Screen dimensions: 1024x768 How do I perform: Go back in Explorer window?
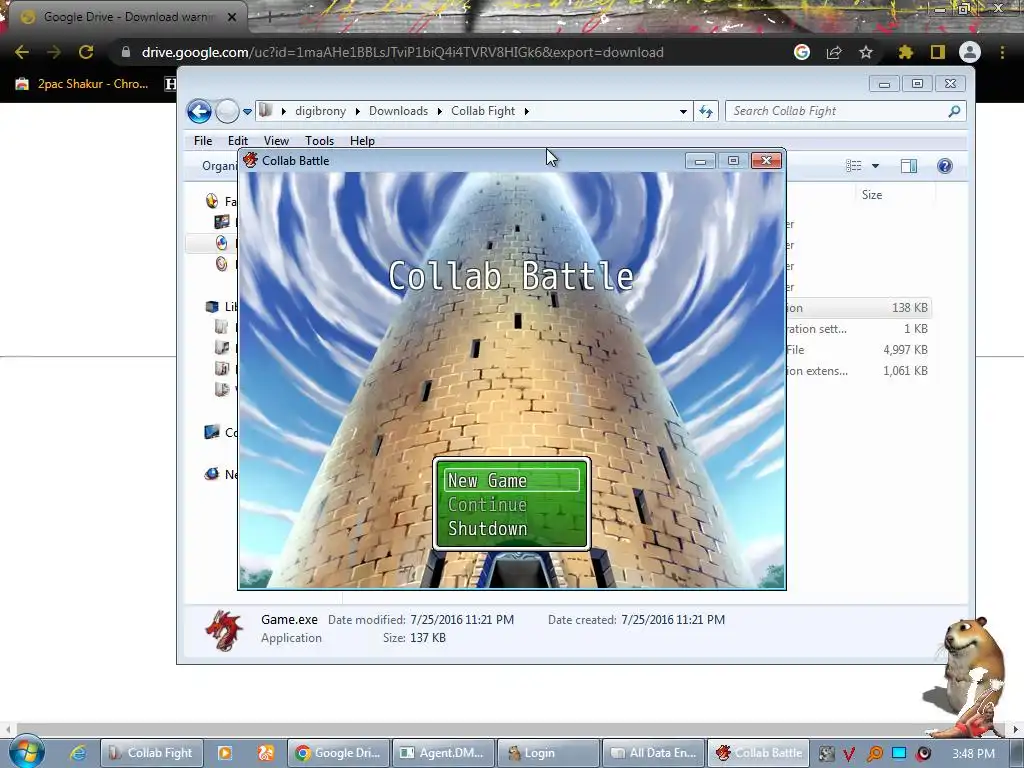[x=199, y=112]
